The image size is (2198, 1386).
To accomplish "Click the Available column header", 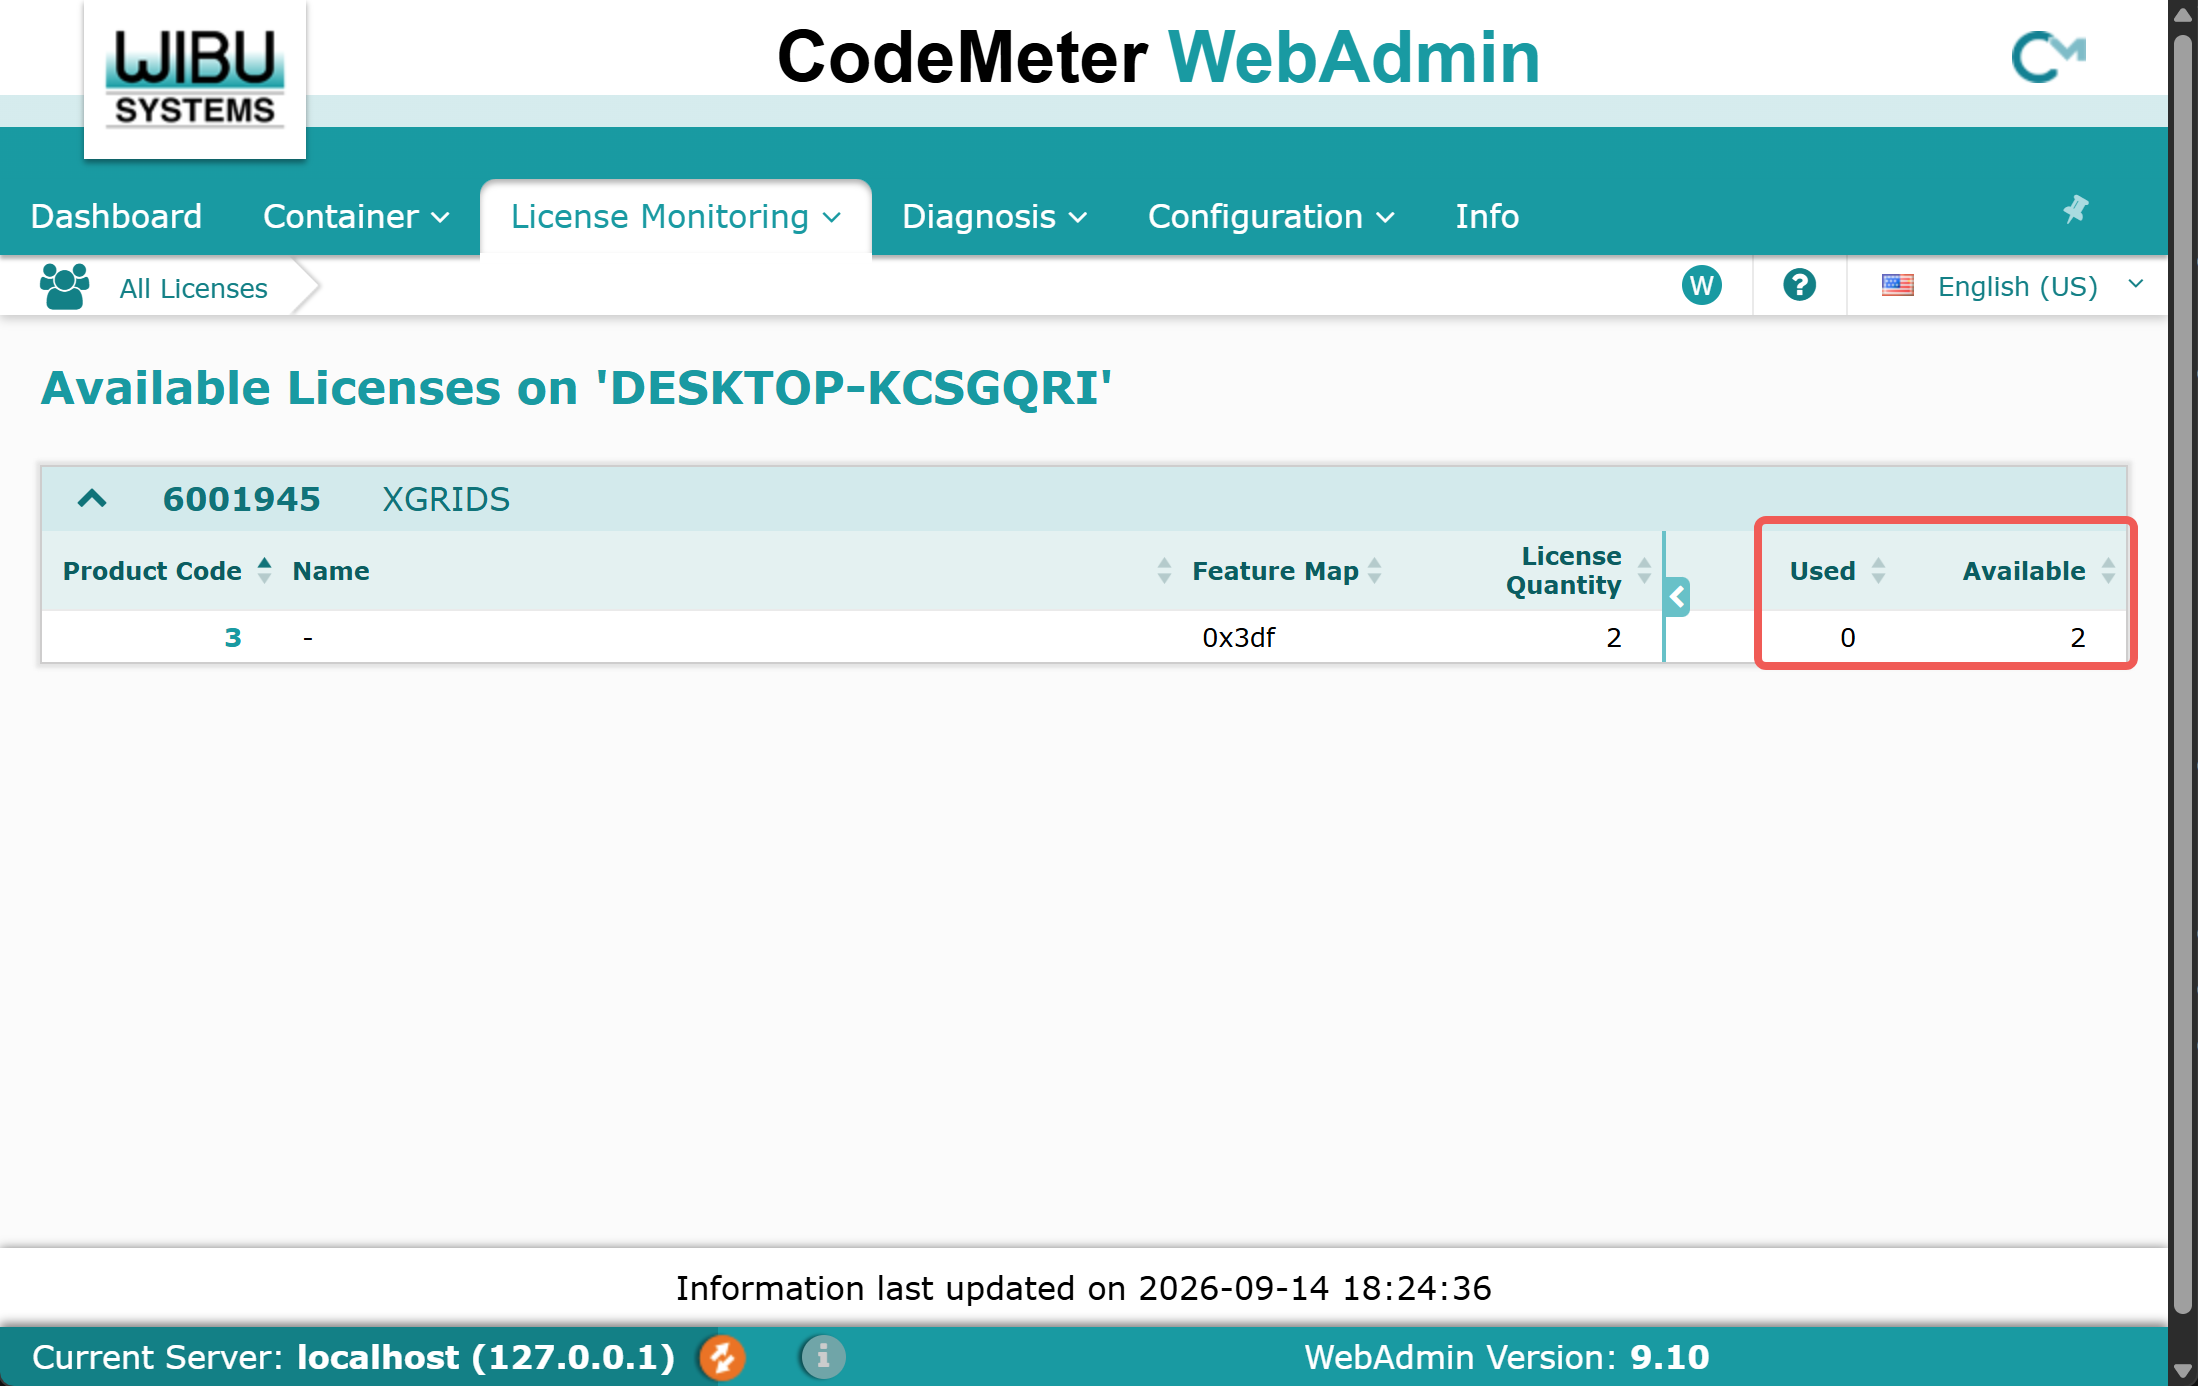I will click(x=2024, y=571).
